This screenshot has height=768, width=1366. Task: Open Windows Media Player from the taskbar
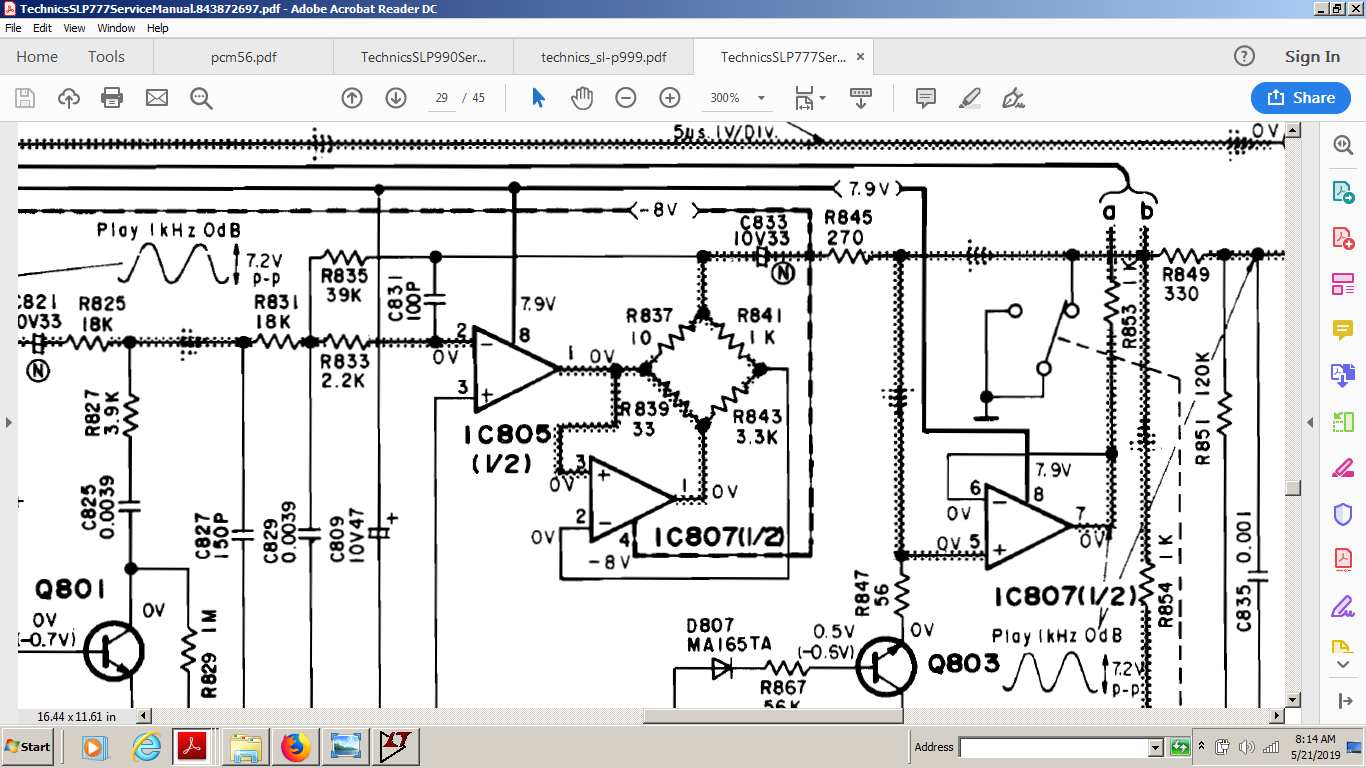click(x=93, y=747)
